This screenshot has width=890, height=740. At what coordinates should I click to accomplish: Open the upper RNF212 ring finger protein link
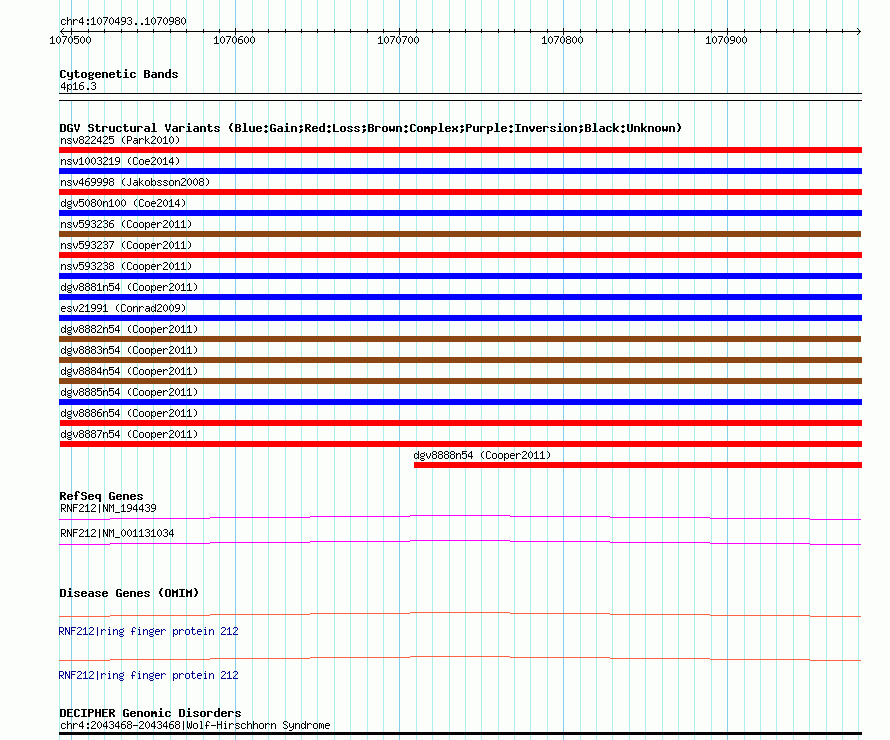[x=148, y=631]
